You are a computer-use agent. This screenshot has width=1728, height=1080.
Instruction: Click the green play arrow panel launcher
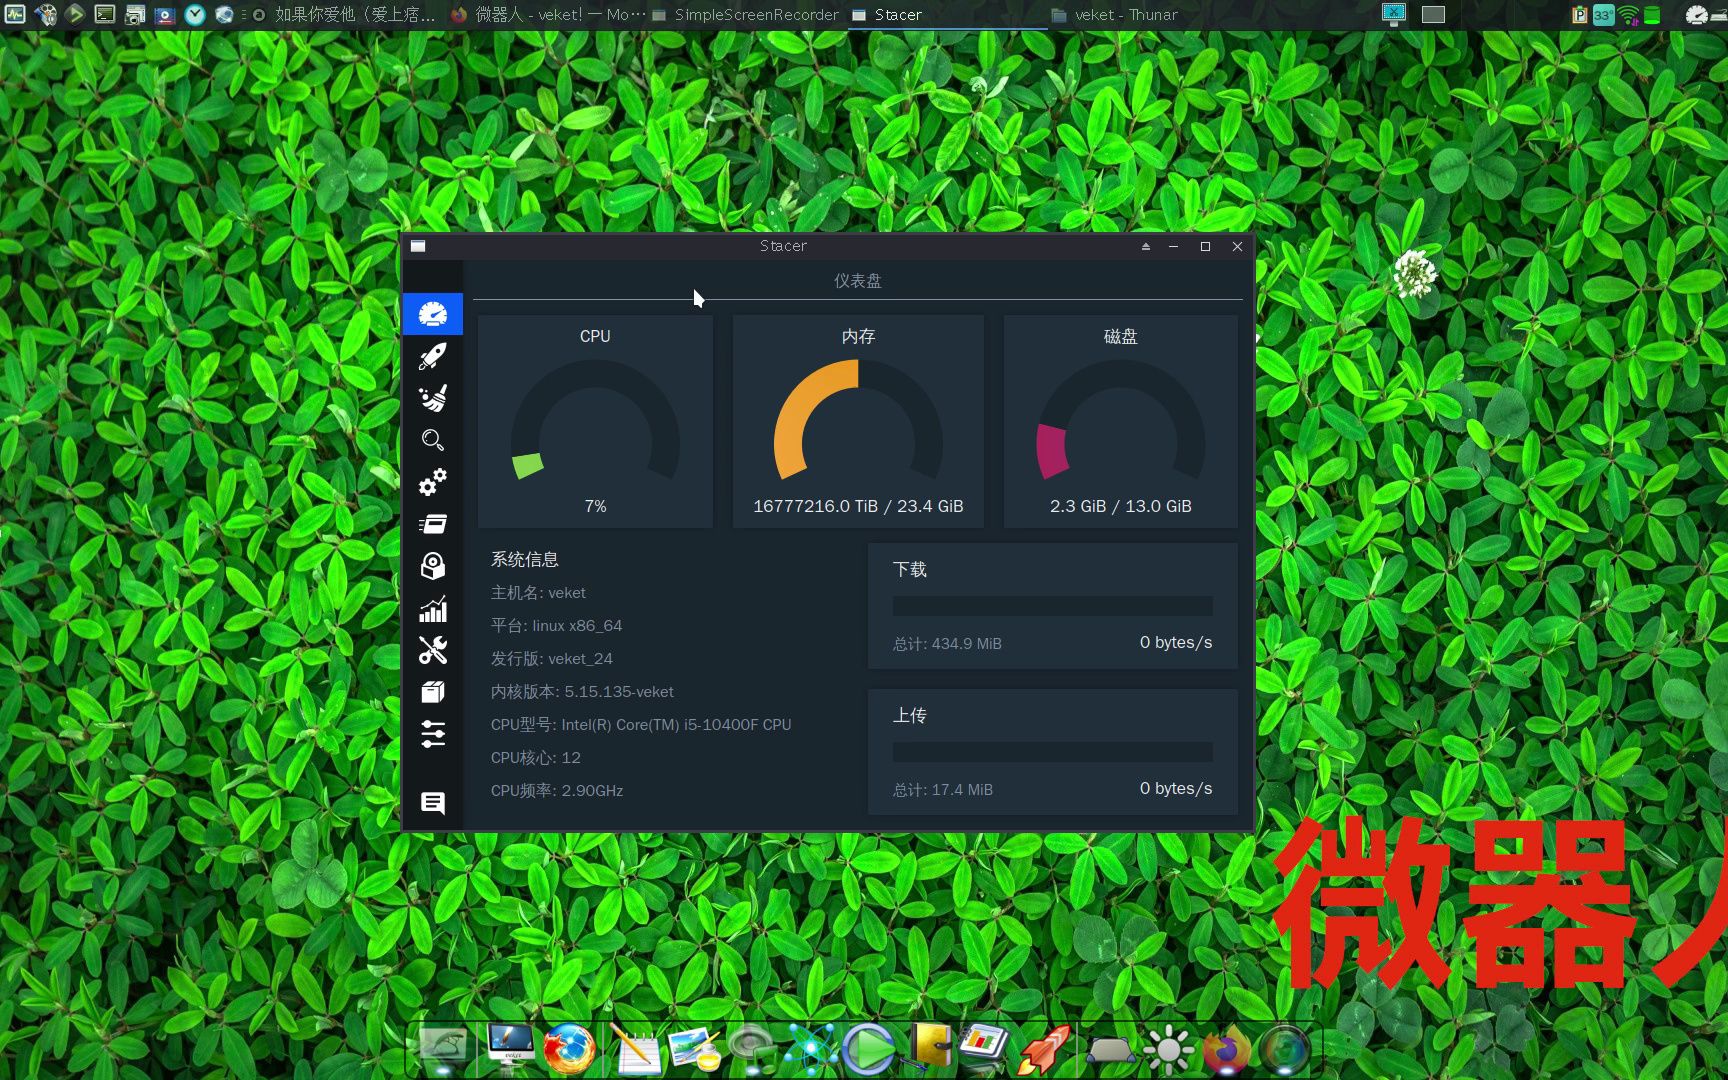coord(75,14)
